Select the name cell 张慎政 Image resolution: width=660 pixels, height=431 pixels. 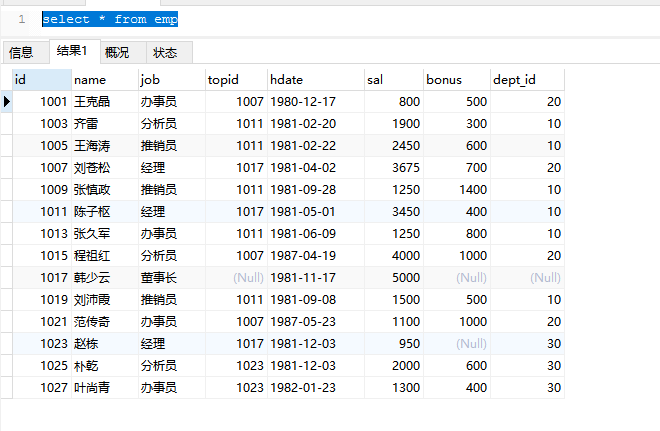pyautogui.click(x=105, y=189)
